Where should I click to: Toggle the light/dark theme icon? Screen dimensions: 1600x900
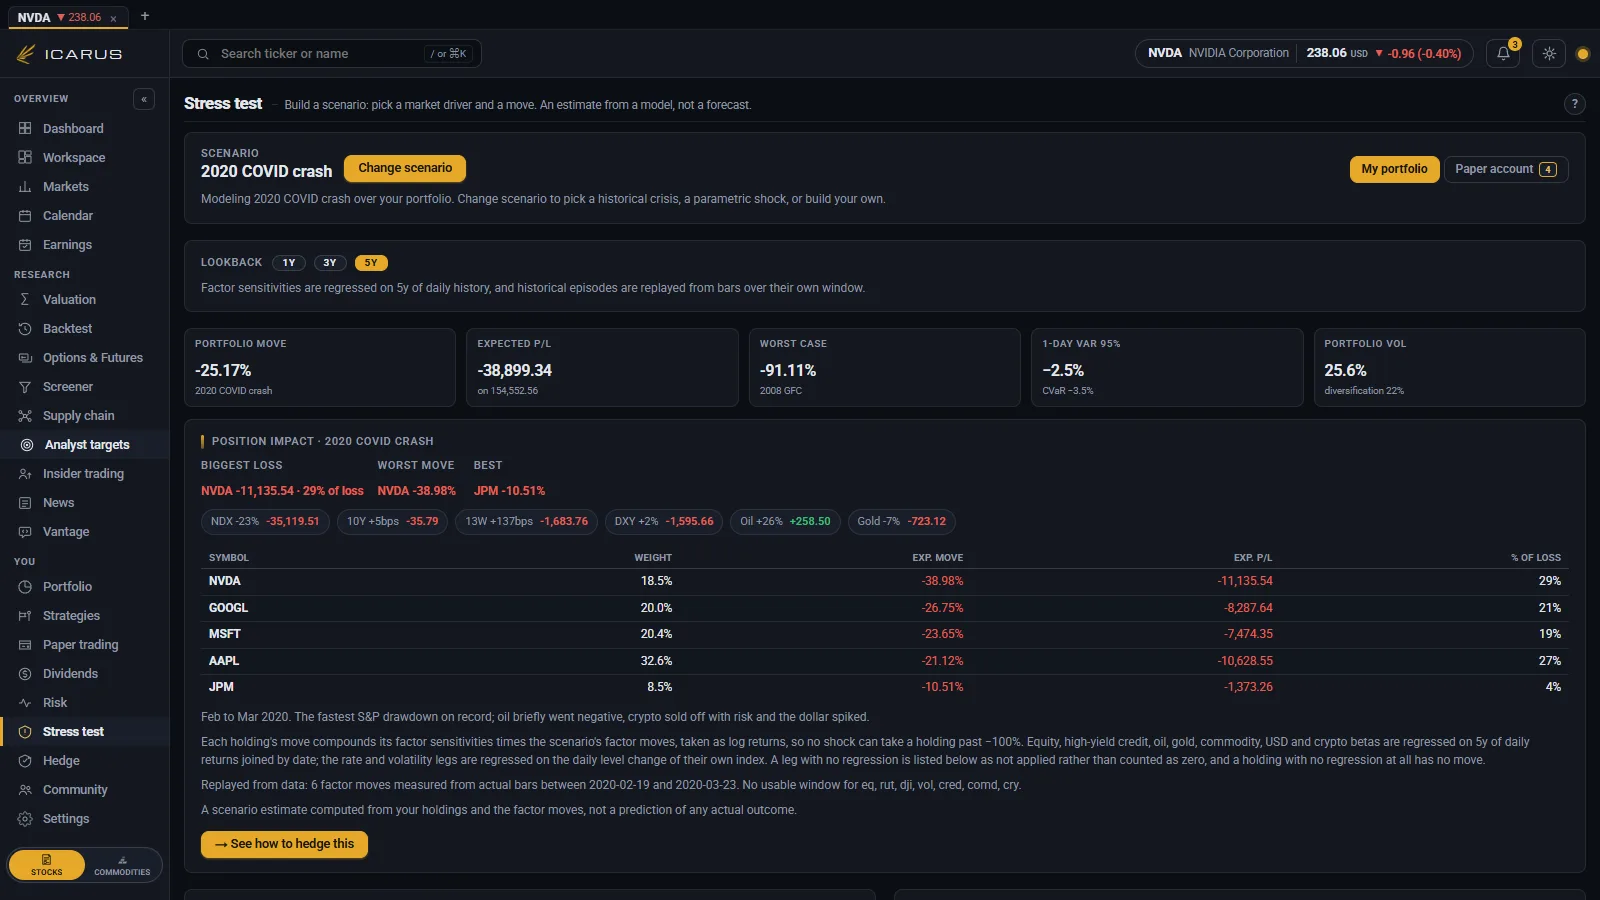click(x=1549, y=54)
